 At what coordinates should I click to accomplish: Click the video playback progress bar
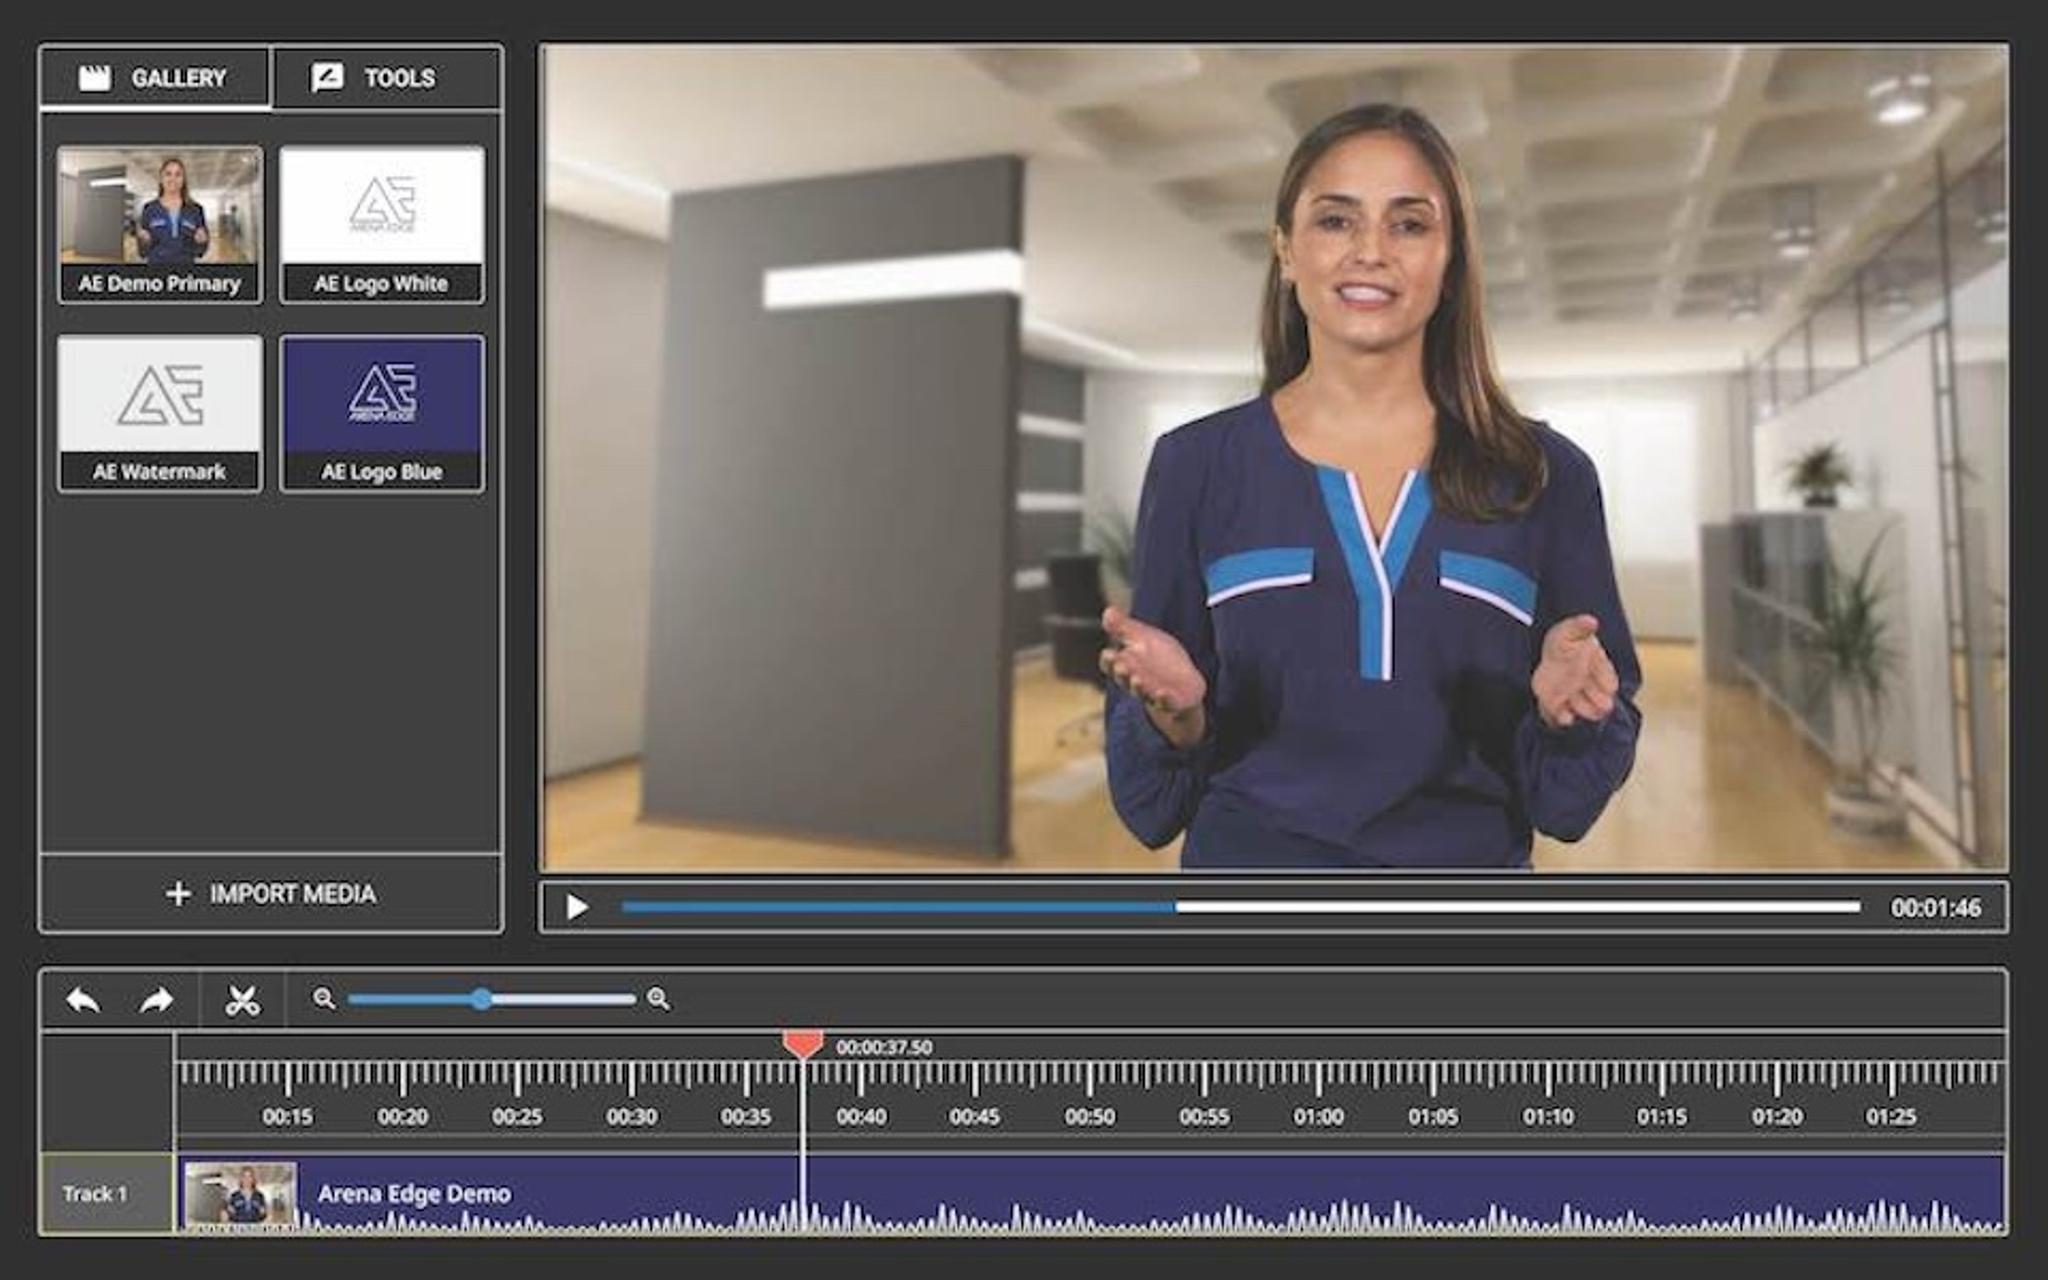(1240, 907)
